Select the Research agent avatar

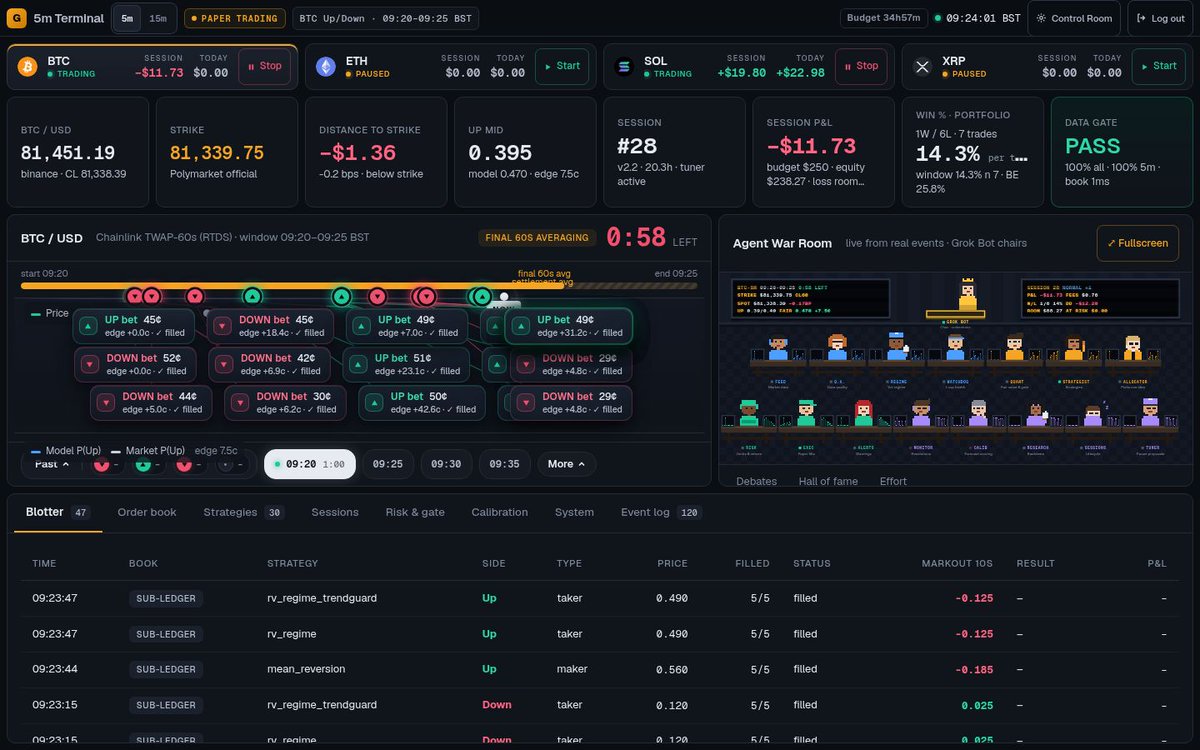[x=1036, y=413]
